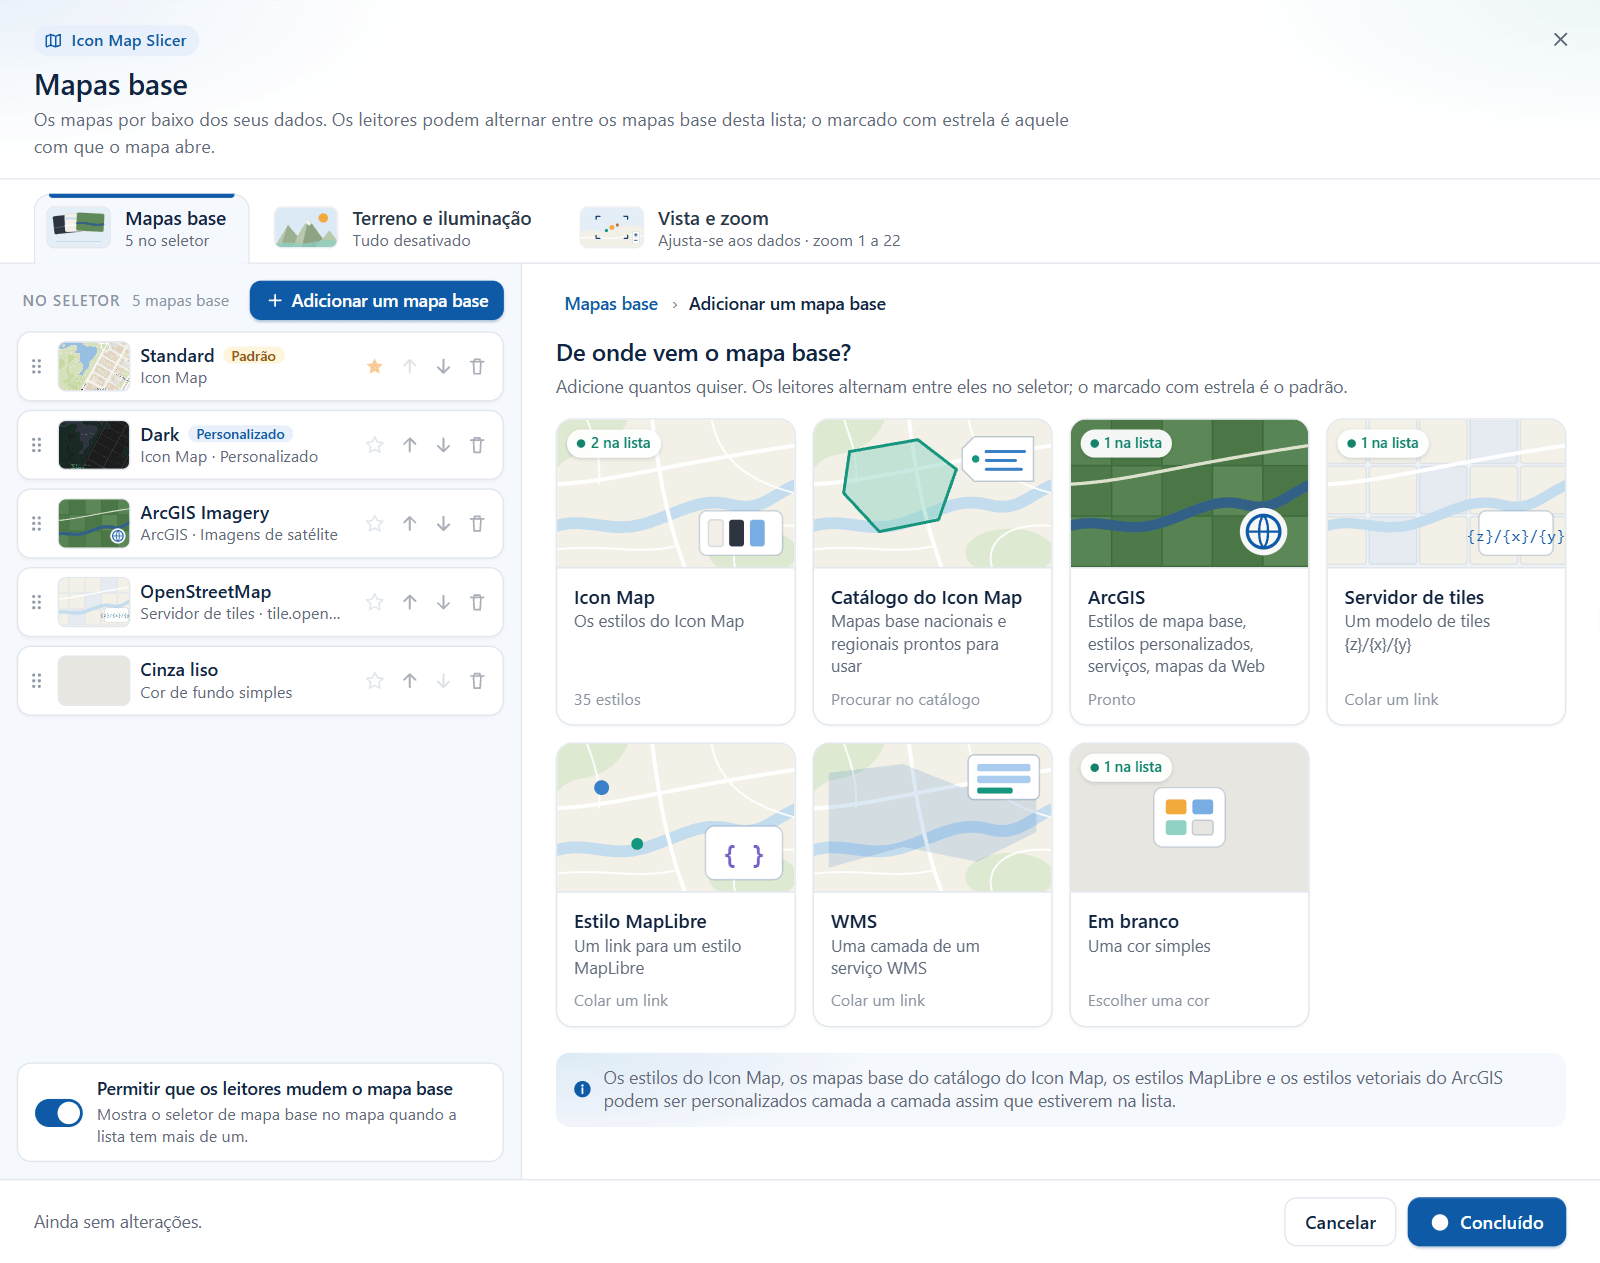Close the Mapas base dialog

(1560, 40)
